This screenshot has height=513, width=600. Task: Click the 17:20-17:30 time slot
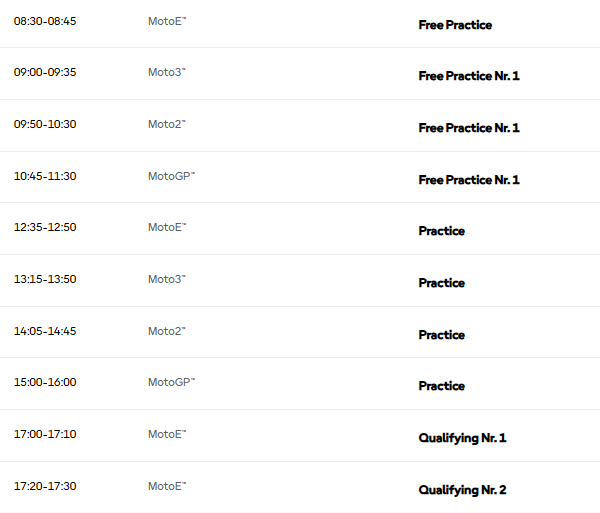[45, 486]
